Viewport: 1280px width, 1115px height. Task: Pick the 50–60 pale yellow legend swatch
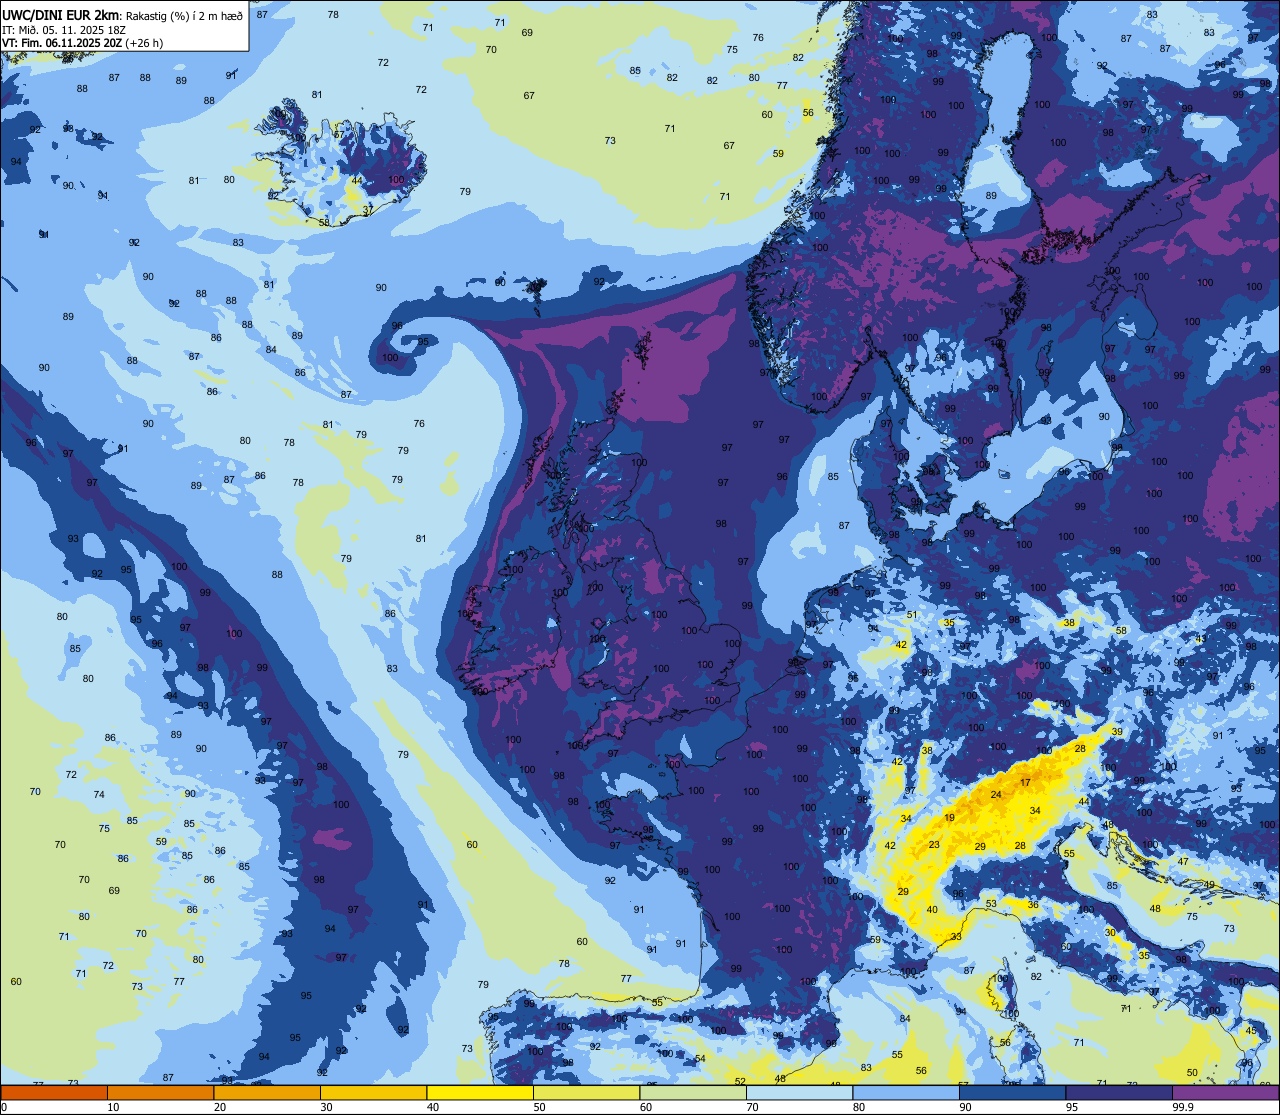[x=586, y=1093]
